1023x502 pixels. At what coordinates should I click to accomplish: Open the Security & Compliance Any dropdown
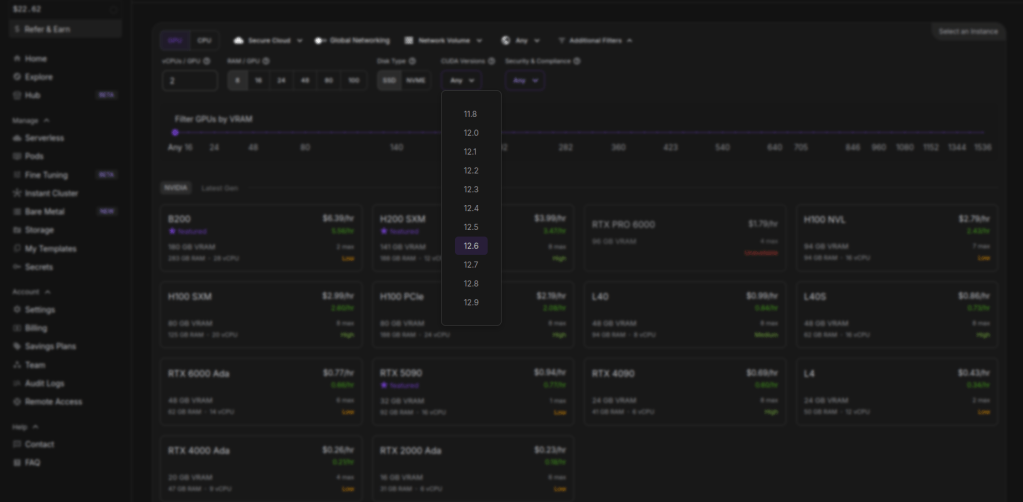tap(524, 80)
